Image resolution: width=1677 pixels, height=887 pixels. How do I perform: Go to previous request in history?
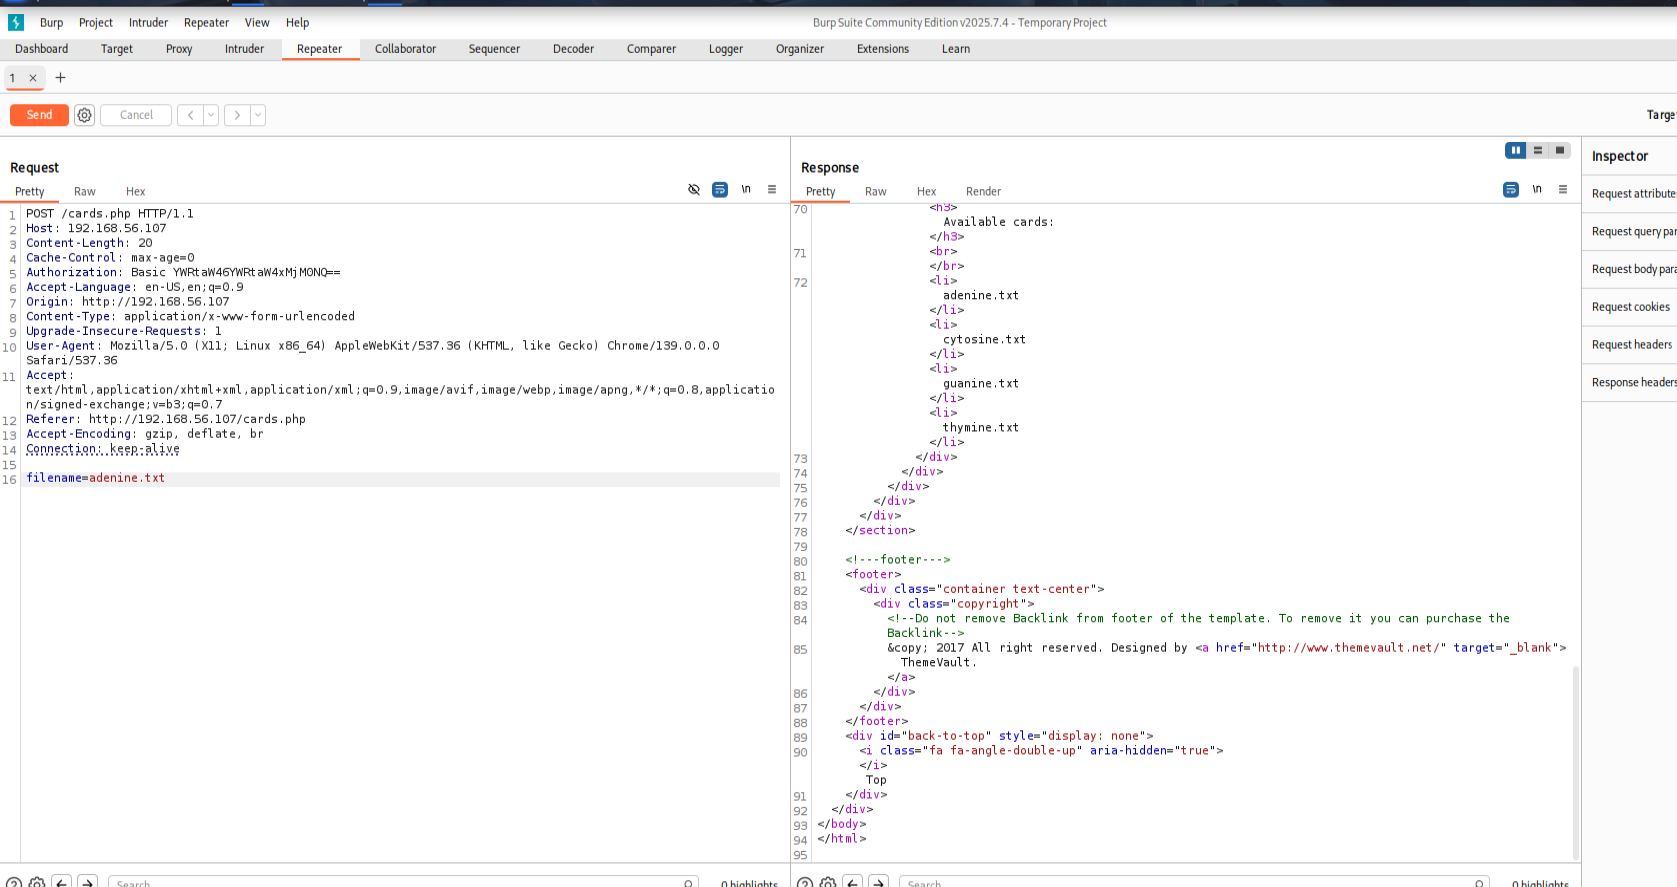[190, 115]
